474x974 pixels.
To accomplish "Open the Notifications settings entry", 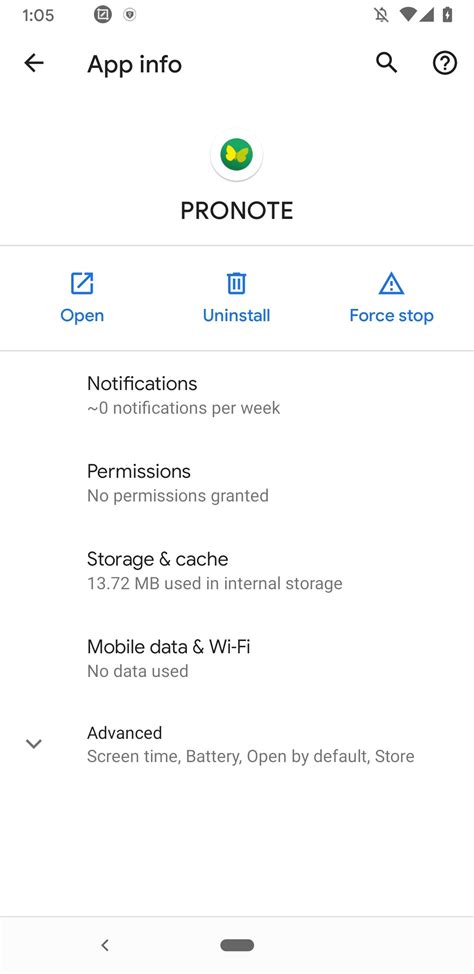I will tap(237, 395).
